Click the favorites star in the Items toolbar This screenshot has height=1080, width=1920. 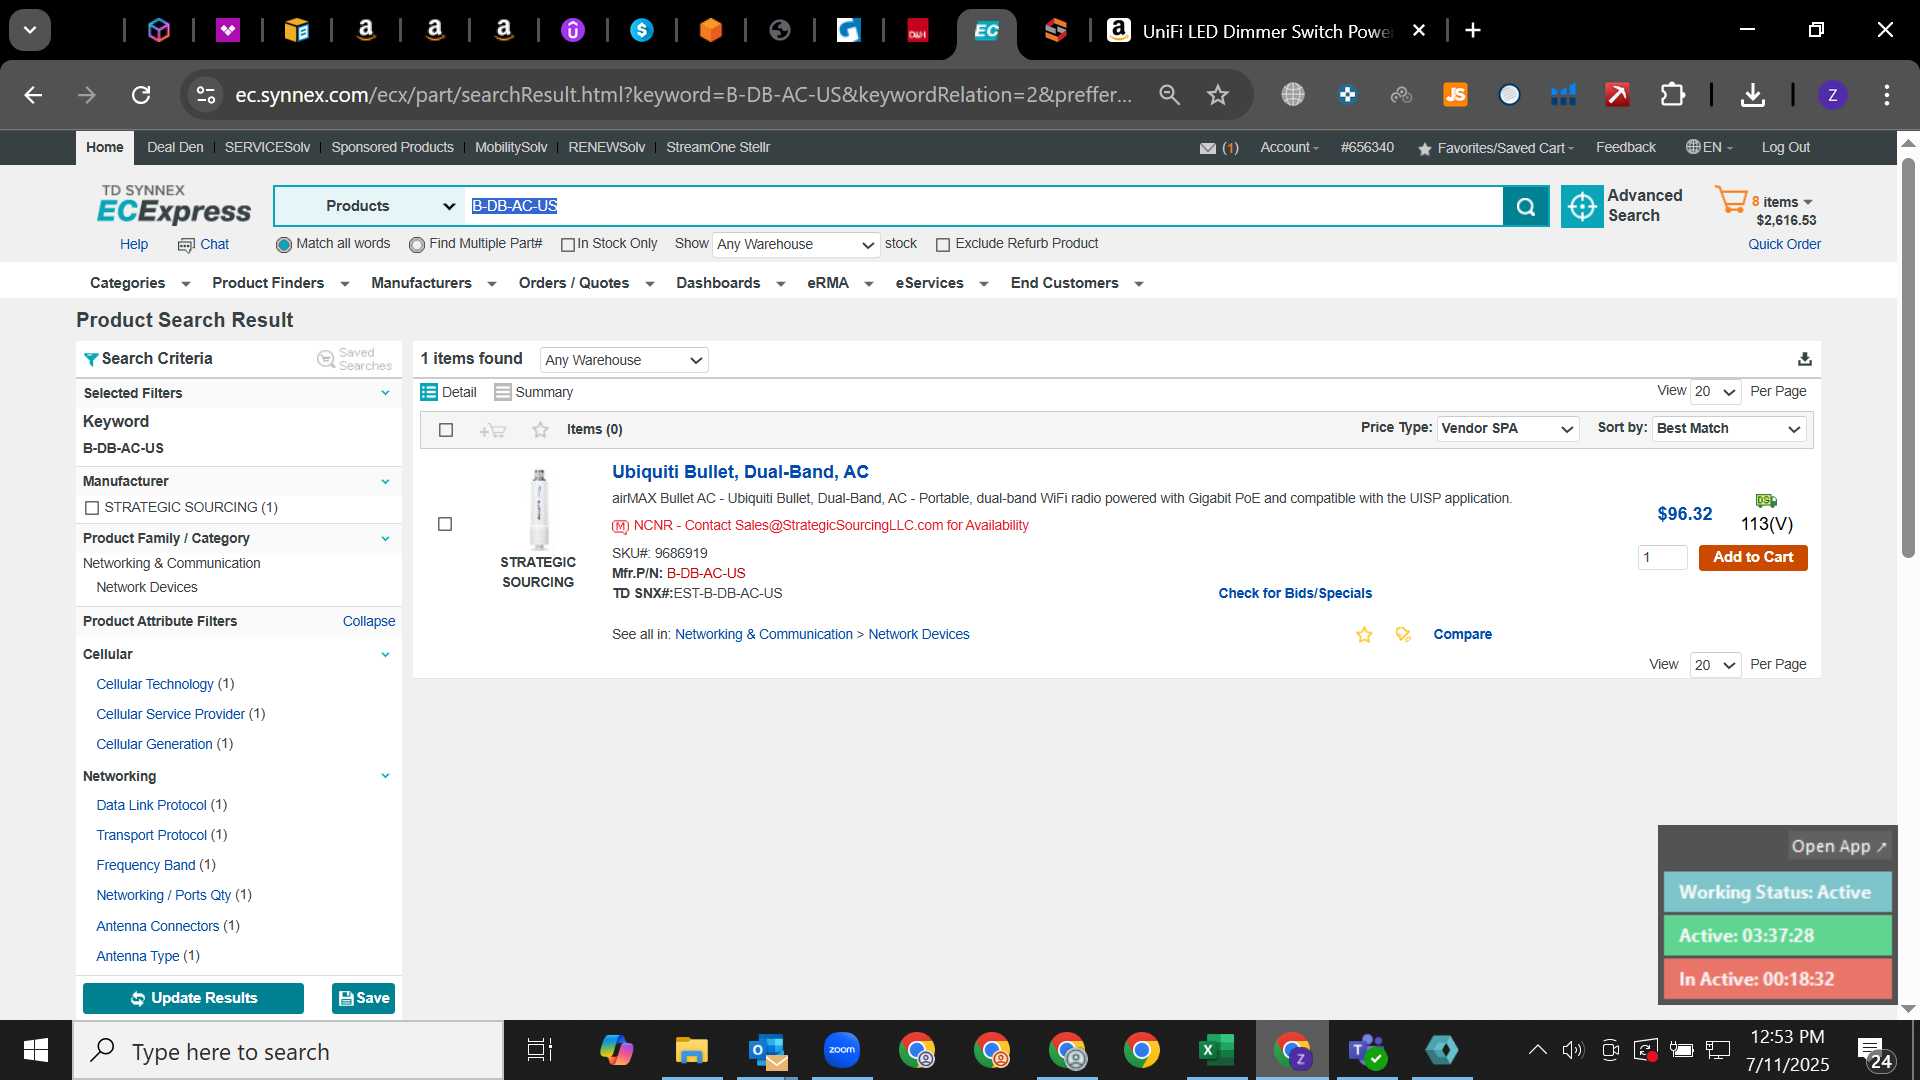click(540, 430)
